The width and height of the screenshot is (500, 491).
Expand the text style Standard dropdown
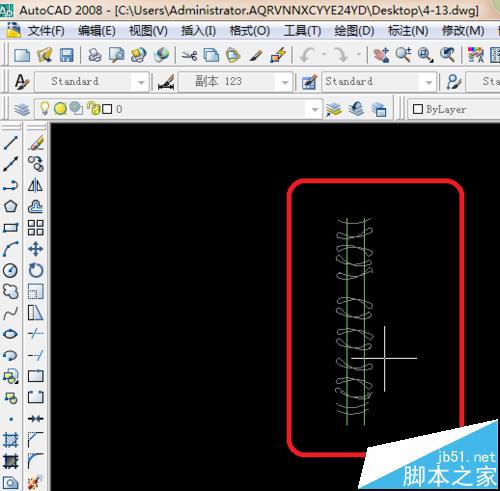click(141, 82)
